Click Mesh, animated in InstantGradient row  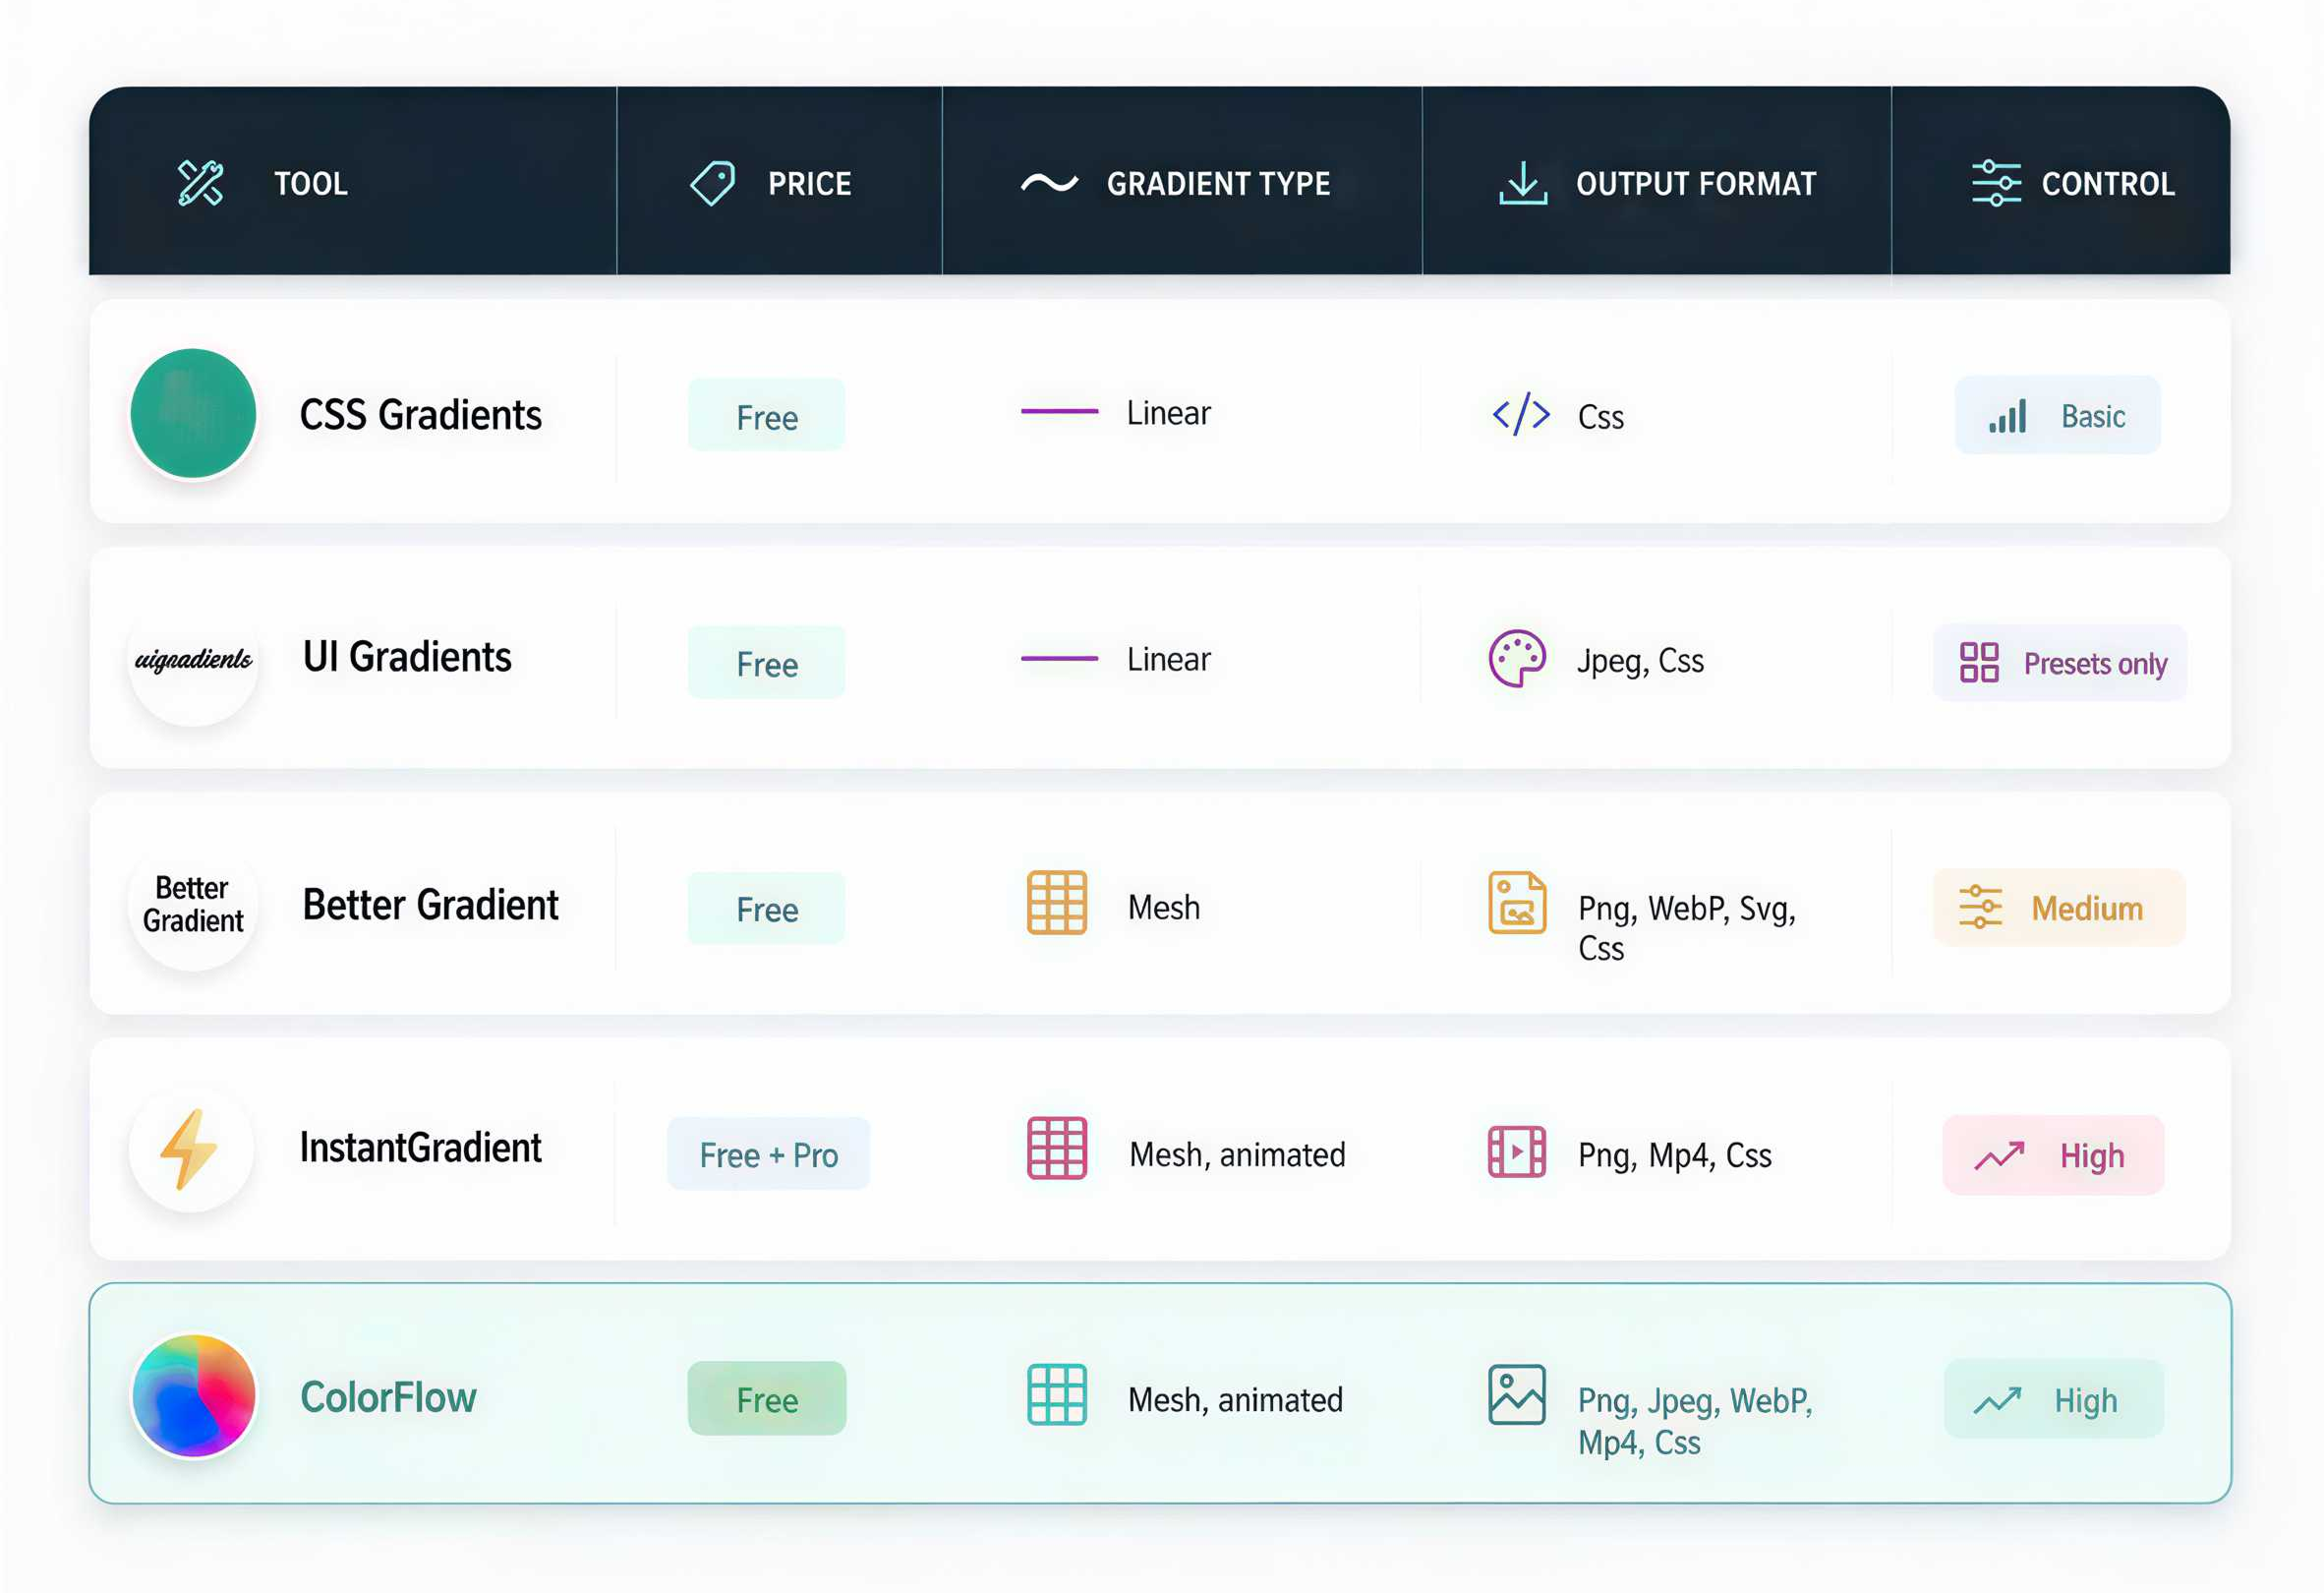[x=1237, y=1154]
